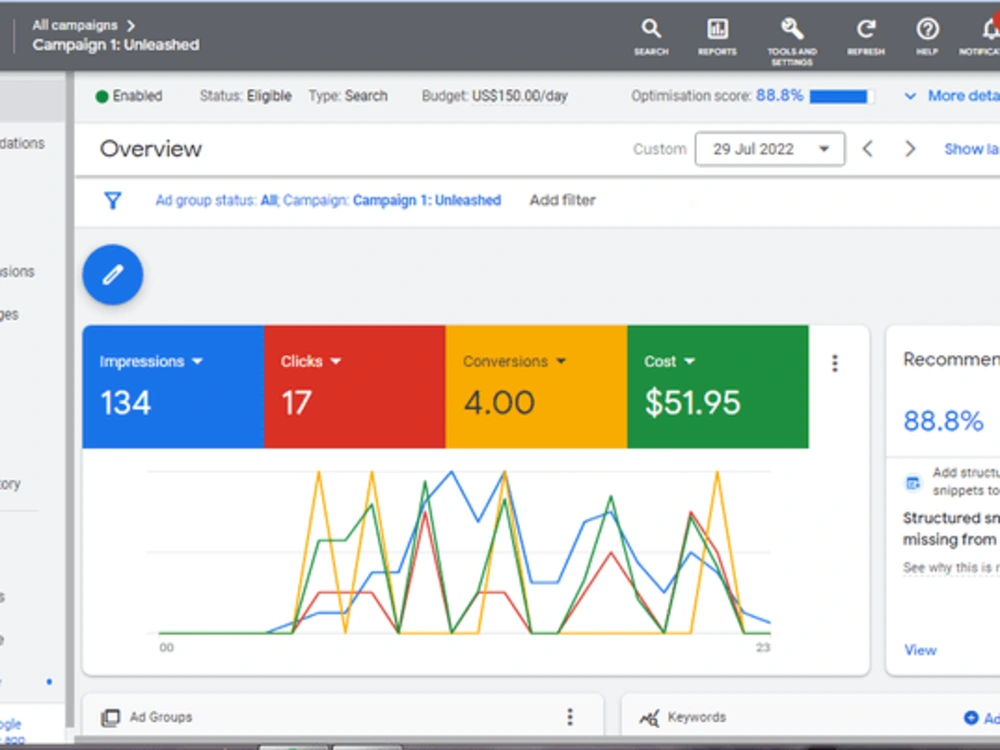1000x750 pixels.
Task: Open the Reports icon
Action: click(717, 29)
